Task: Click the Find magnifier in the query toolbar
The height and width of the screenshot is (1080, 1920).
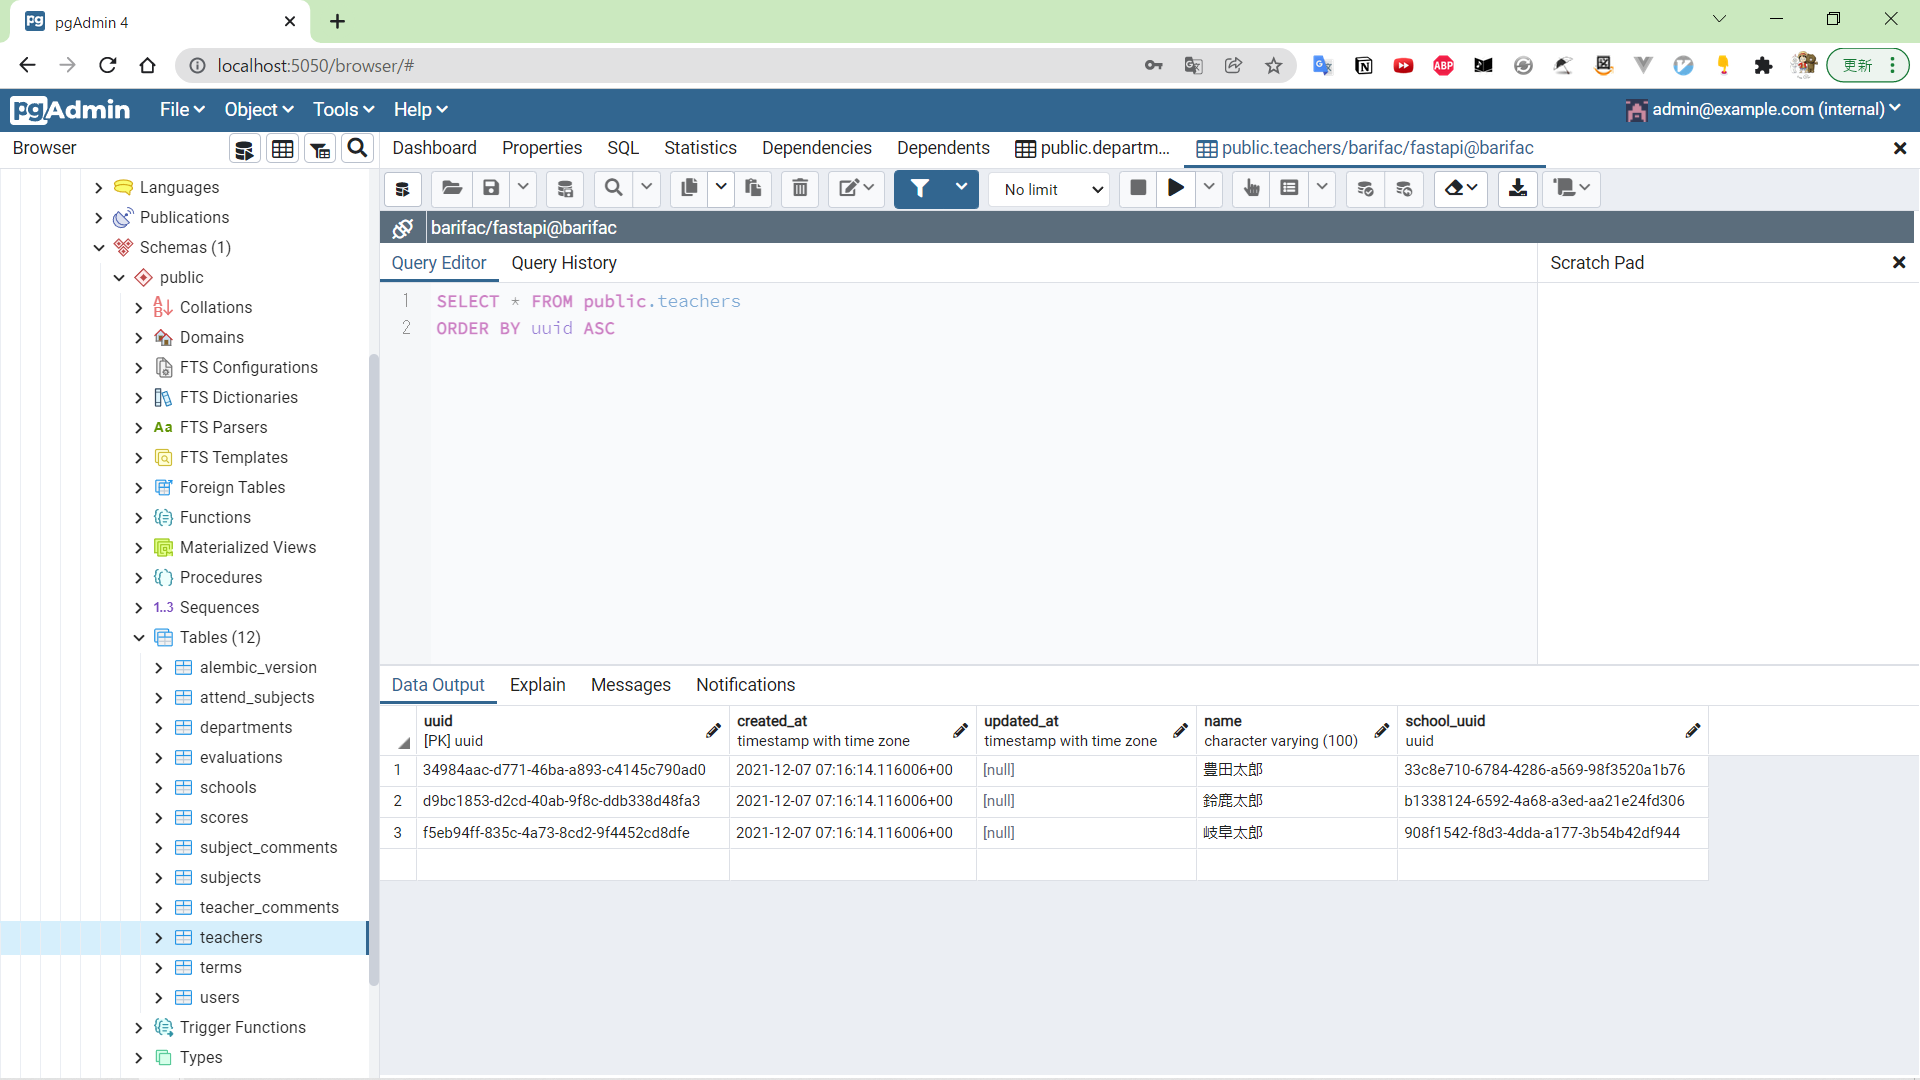Action: click(614, 189)
